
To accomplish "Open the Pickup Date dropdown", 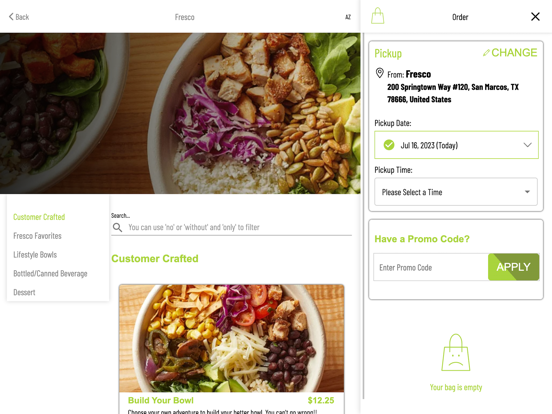I will point(456,145).
